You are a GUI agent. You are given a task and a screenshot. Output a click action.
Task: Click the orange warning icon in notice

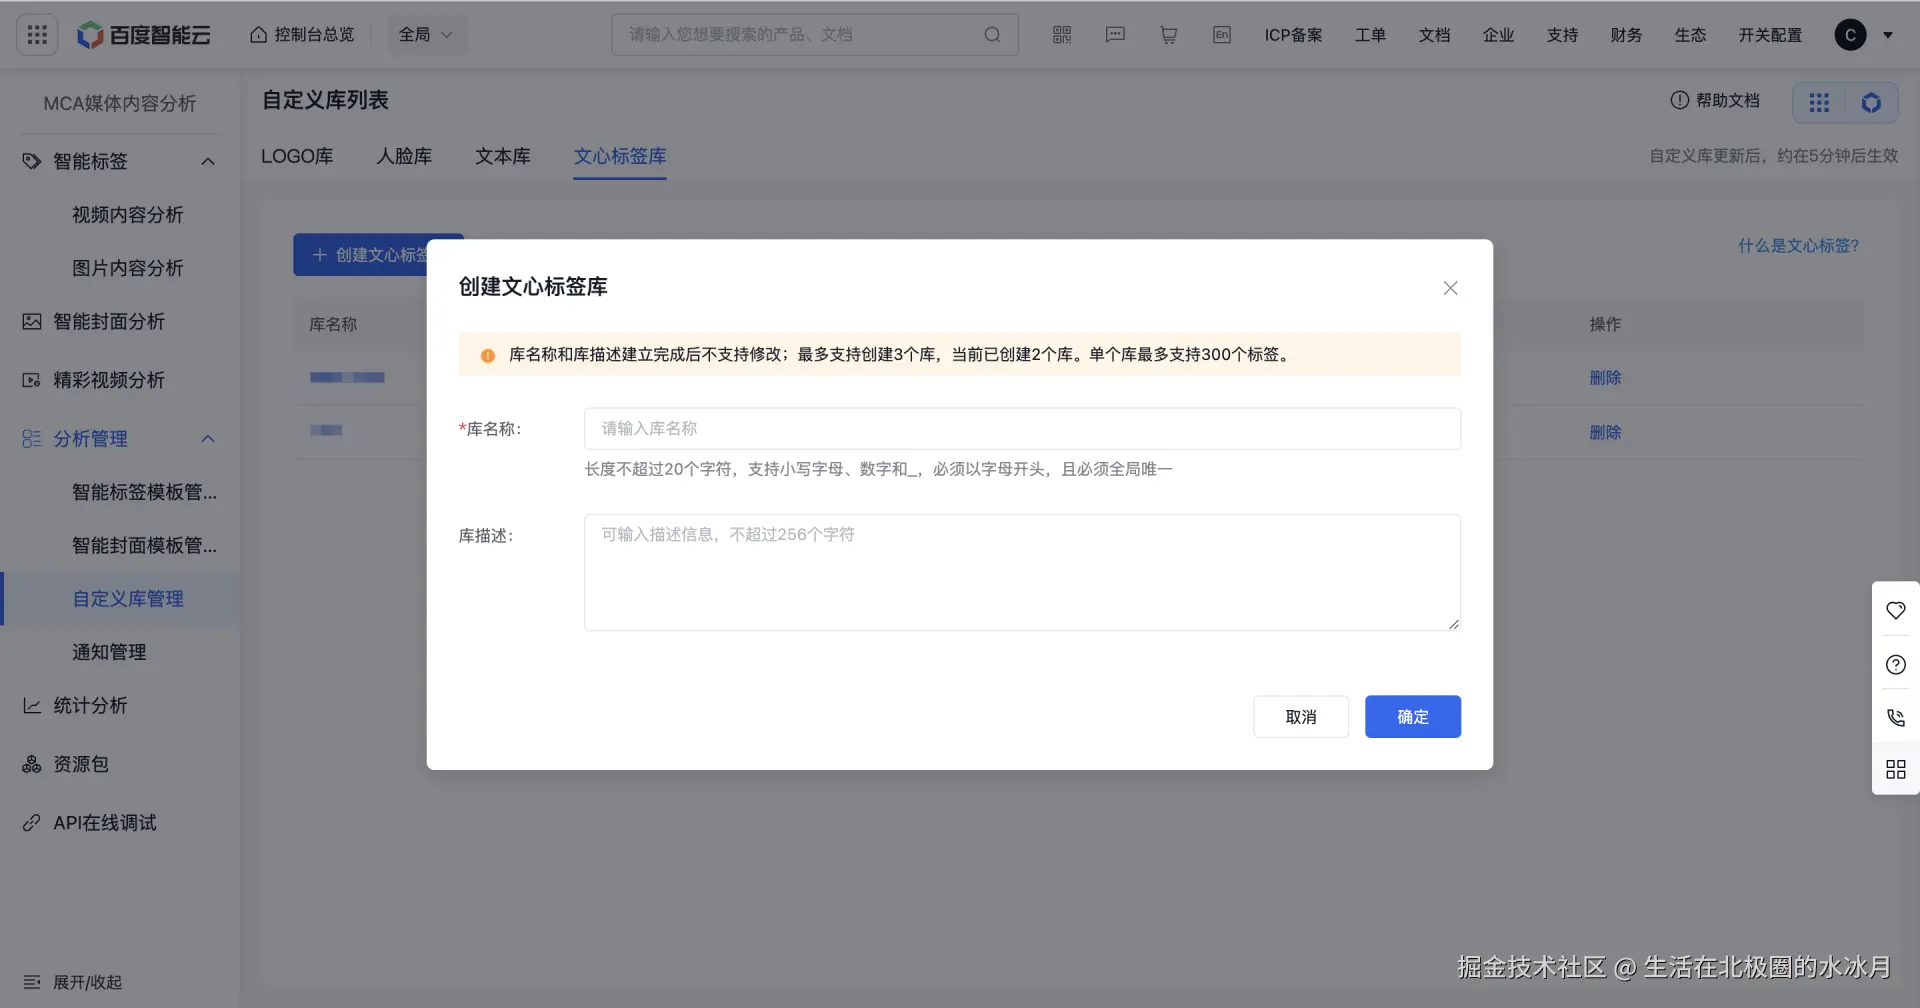[x=488, y=355]
